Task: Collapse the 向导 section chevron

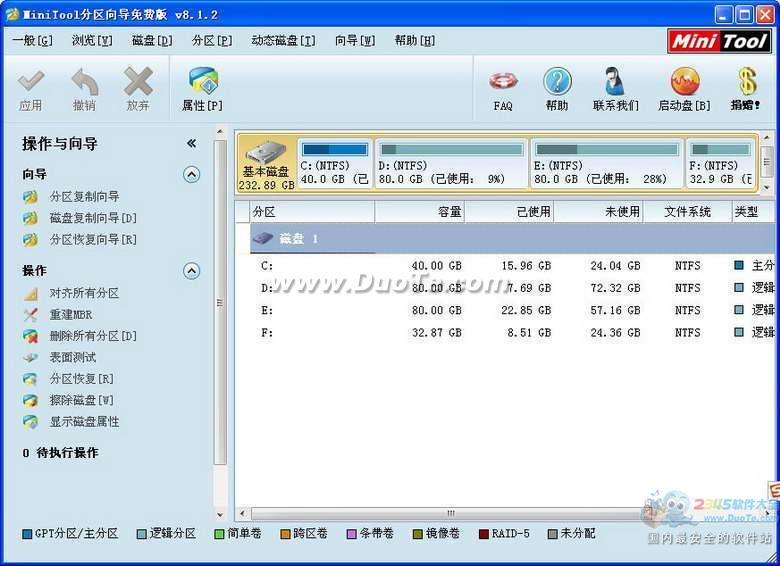Action: [x=191, y=175]
